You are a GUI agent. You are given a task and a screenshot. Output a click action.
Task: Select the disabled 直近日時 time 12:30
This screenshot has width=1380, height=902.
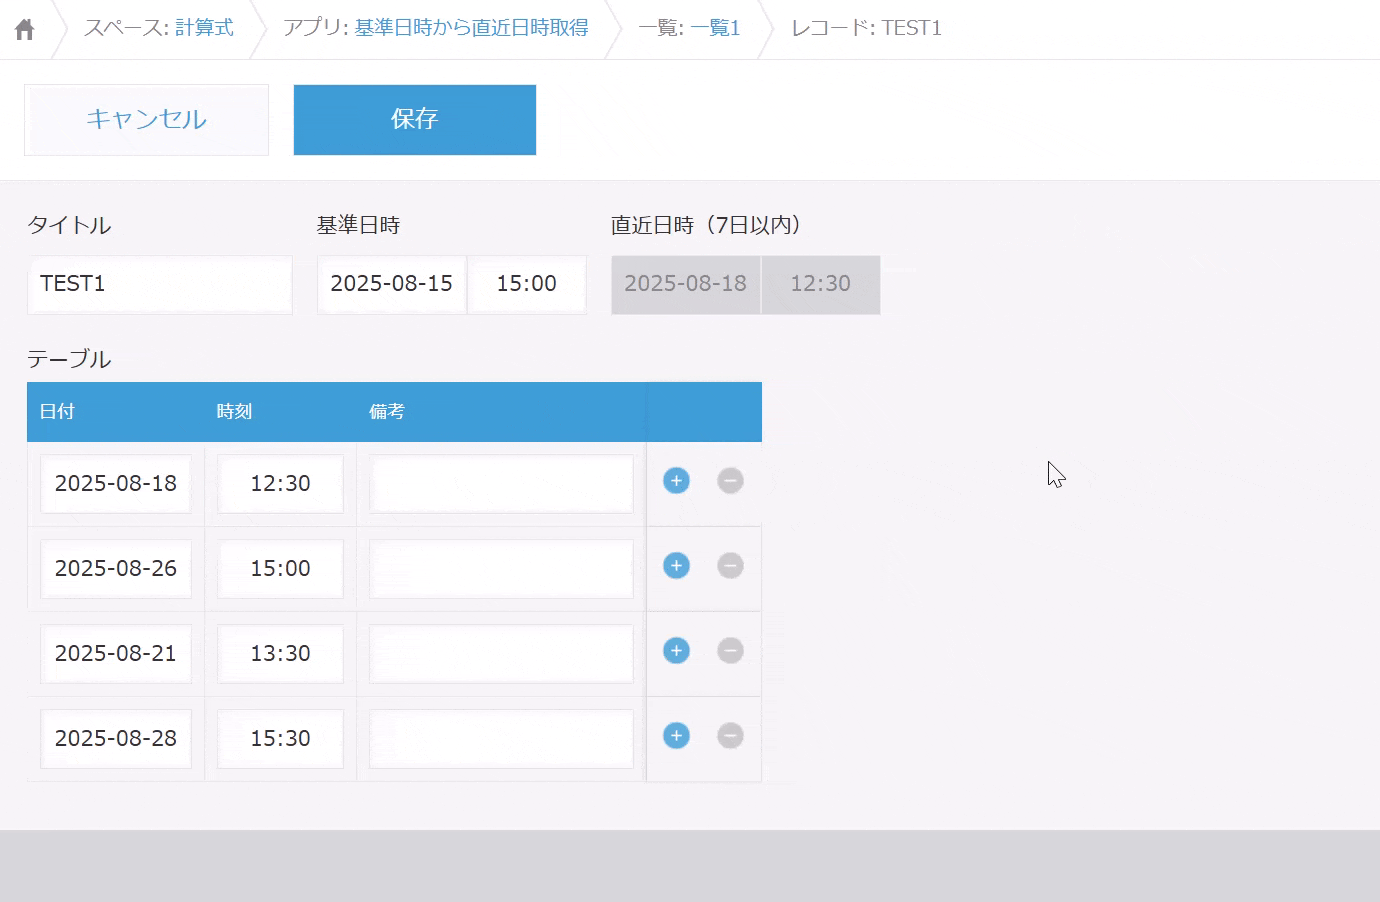821,285
